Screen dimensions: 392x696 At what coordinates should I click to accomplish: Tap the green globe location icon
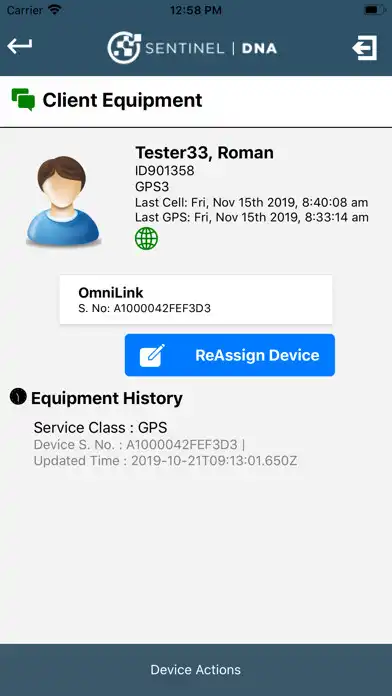[x=147, y=238]
